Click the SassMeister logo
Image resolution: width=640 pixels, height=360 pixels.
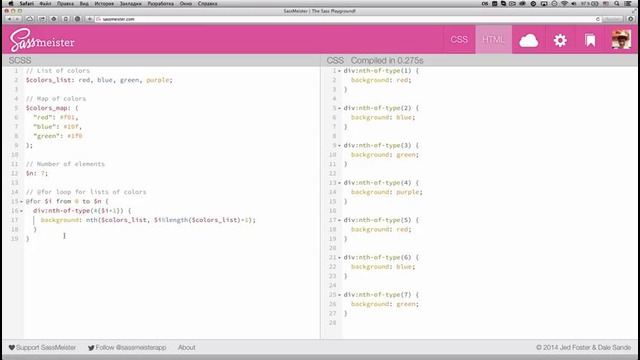[x=42, y=40]
